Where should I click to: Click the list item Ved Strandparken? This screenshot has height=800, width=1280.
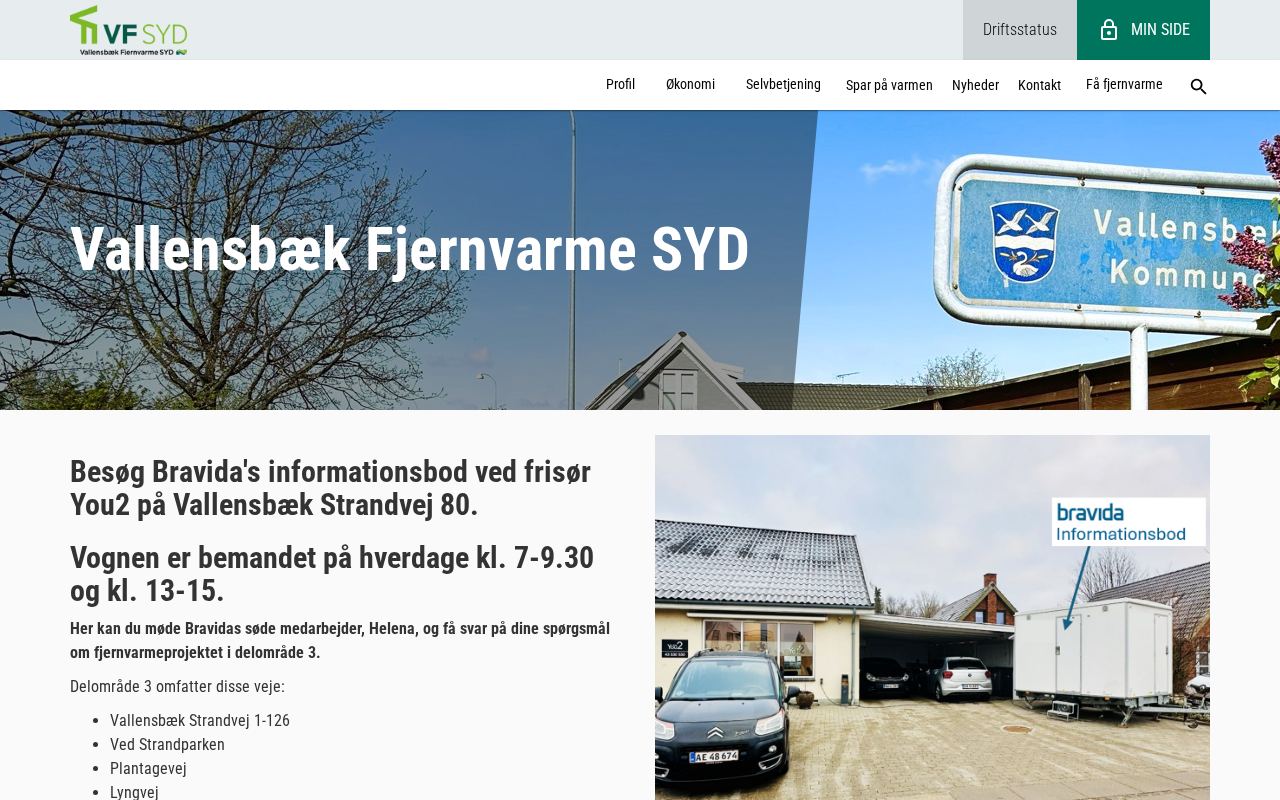167,745
